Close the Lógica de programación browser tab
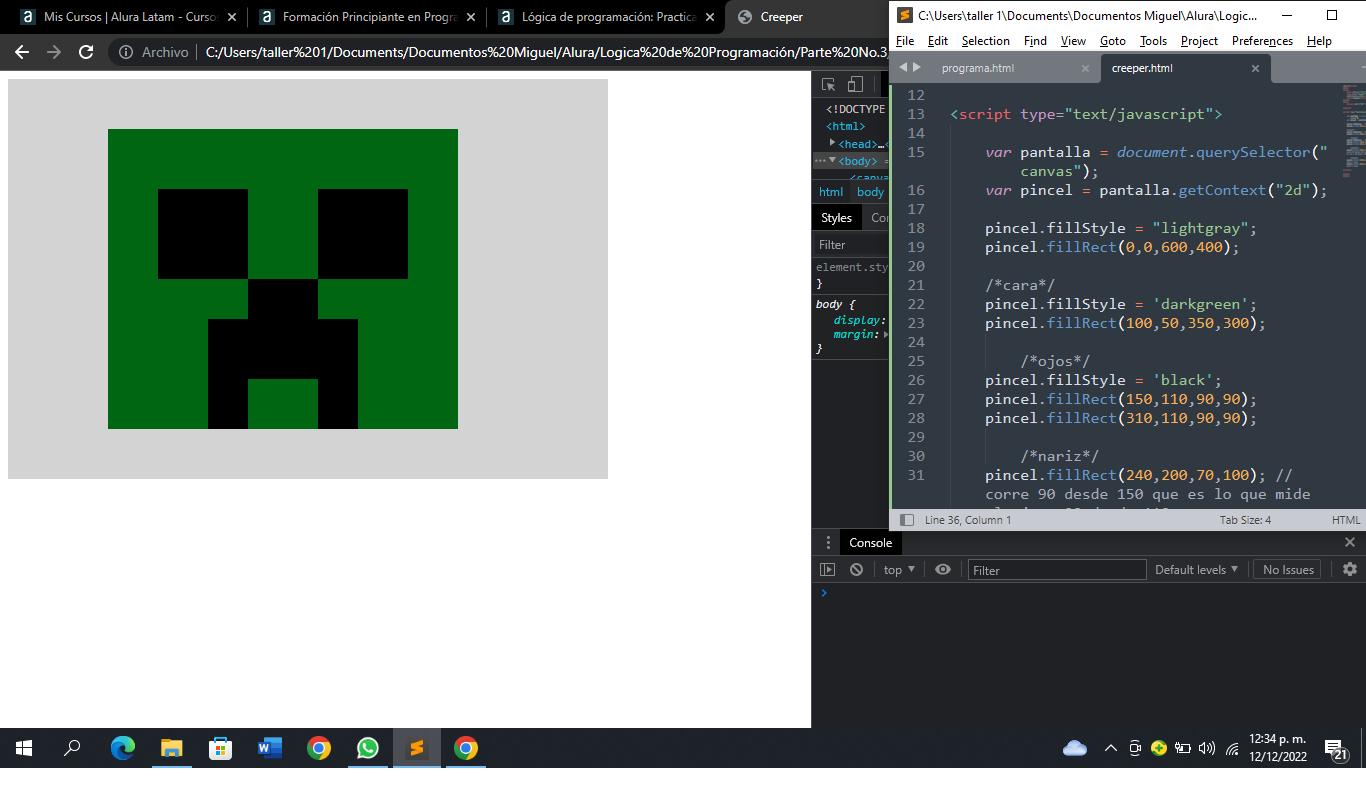Image resolution: width=1366 pixels, height=810 pixels. (709, 17)
